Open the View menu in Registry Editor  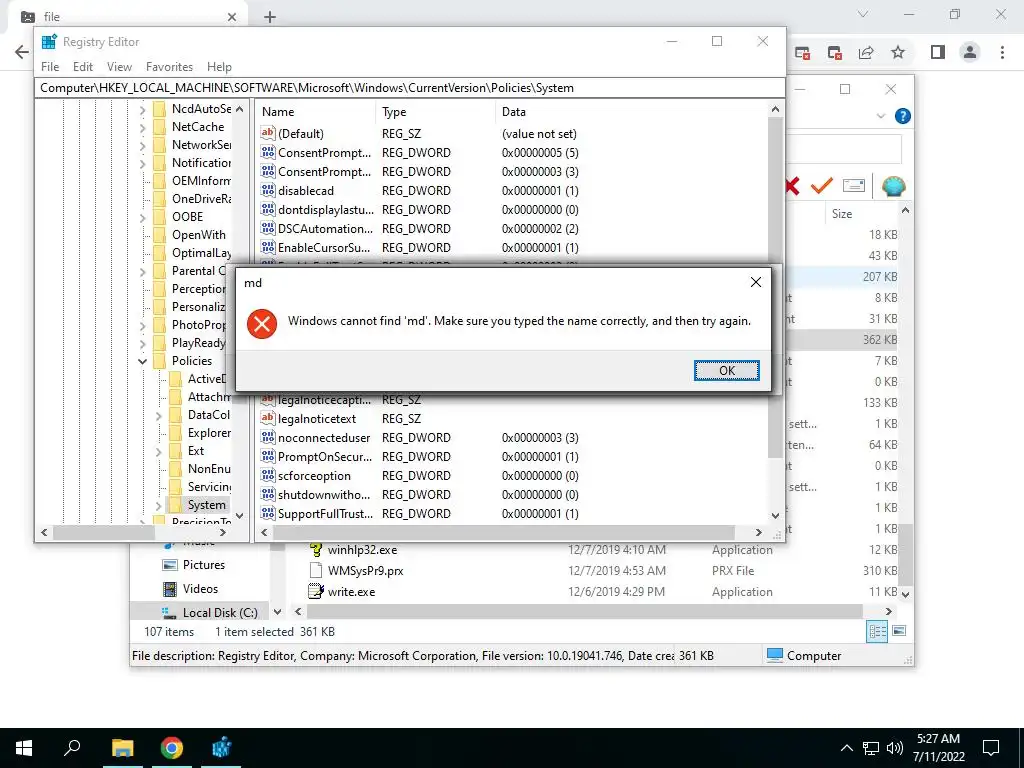point(119,67)
